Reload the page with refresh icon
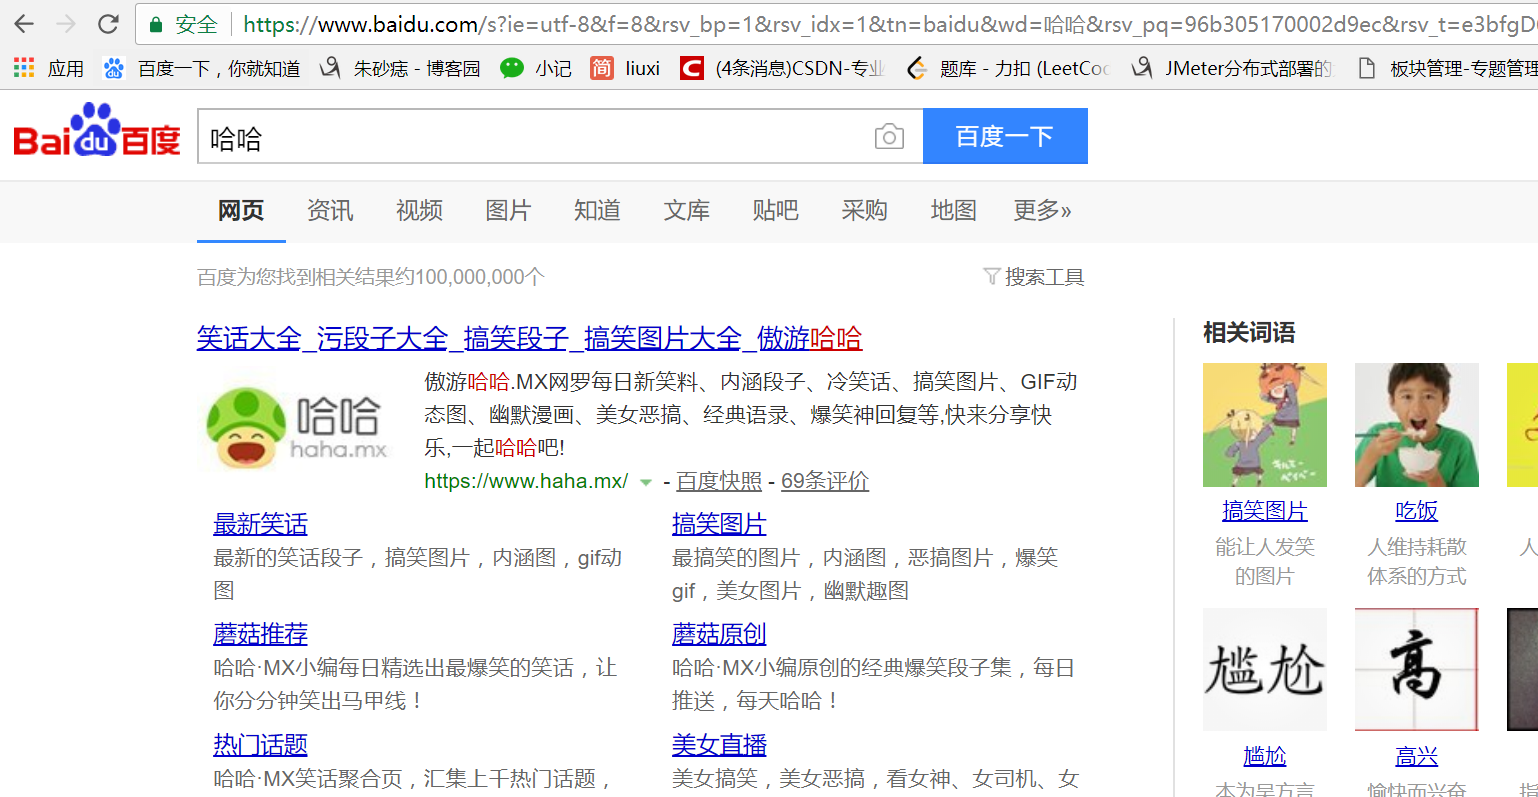 click(109, 24)
